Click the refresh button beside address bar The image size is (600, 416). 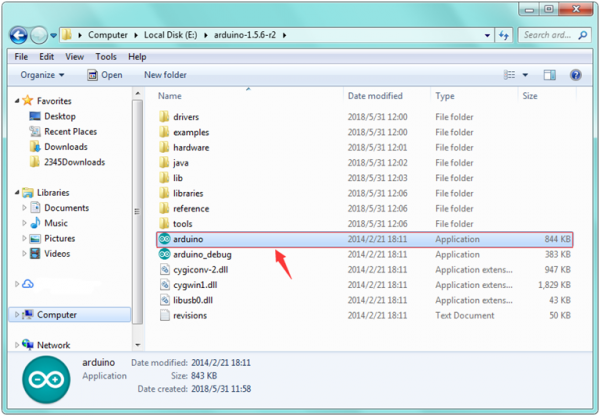tap(504, 35)
